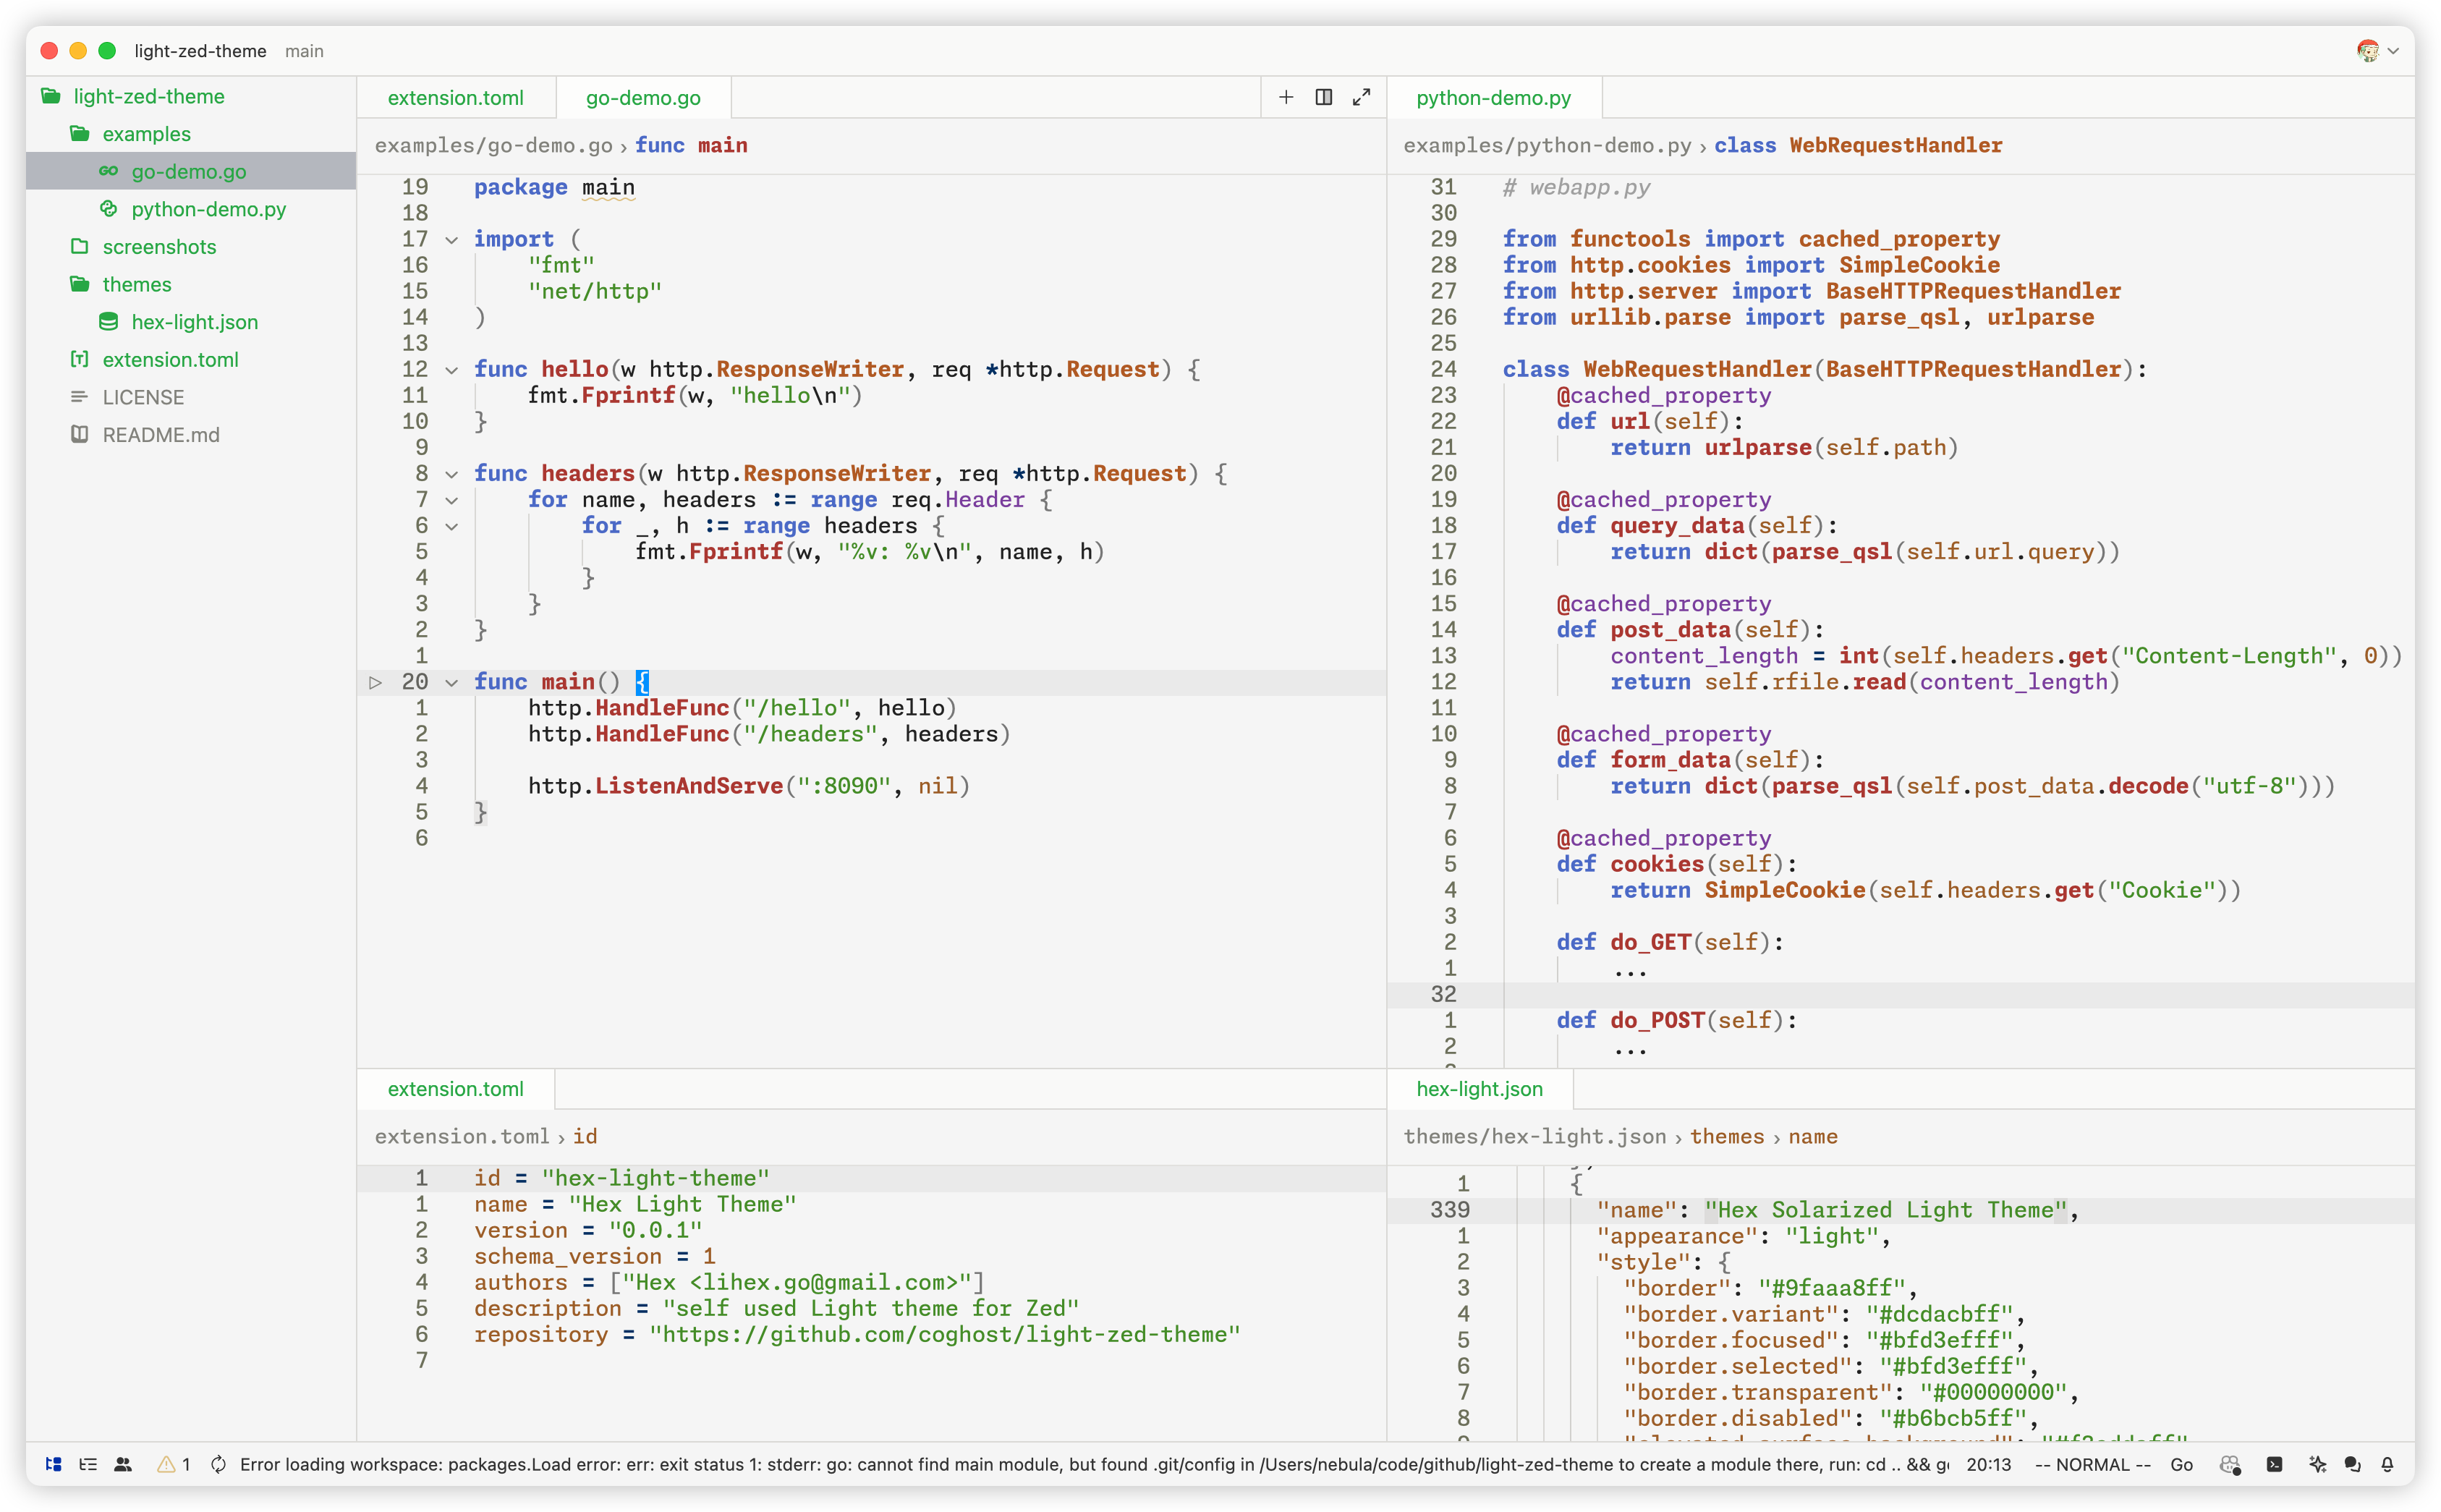Screen dimensions: 2441x1512
Task: Click the themes breadcrumb in hex-light.json
Action: coord(1727,1136)
